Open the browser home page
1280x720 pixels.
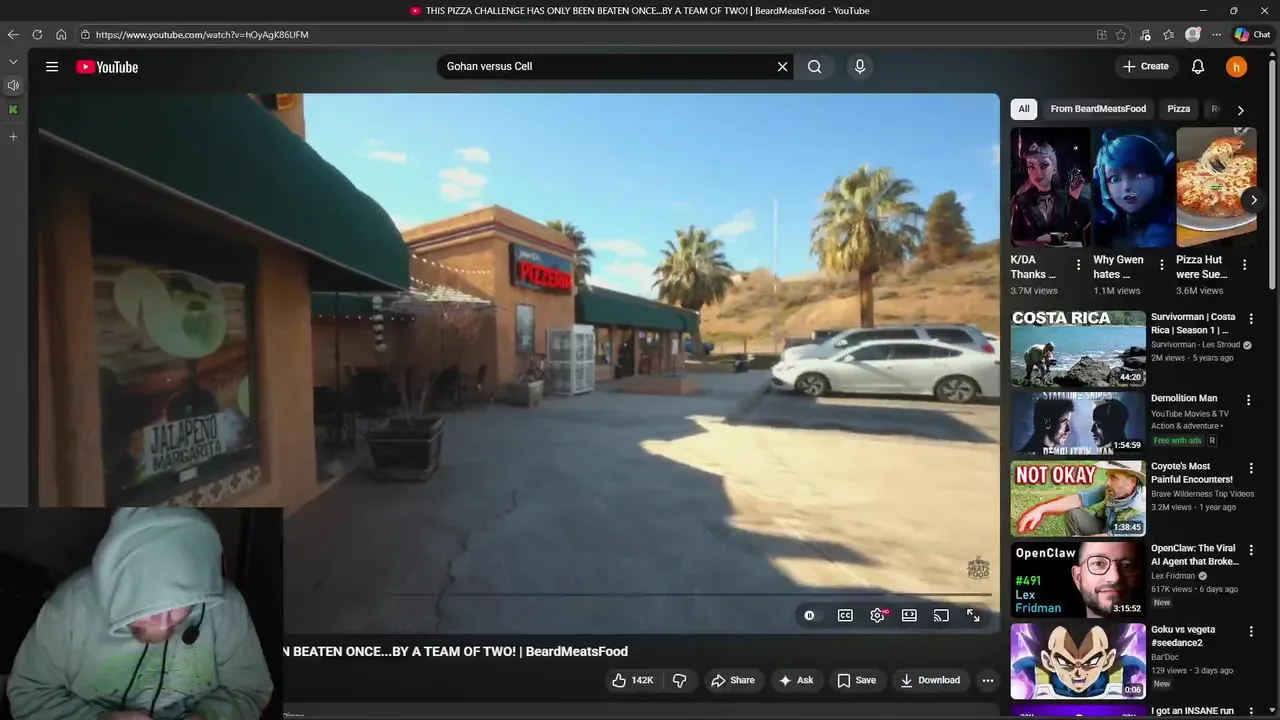click(x=61, y=34)
